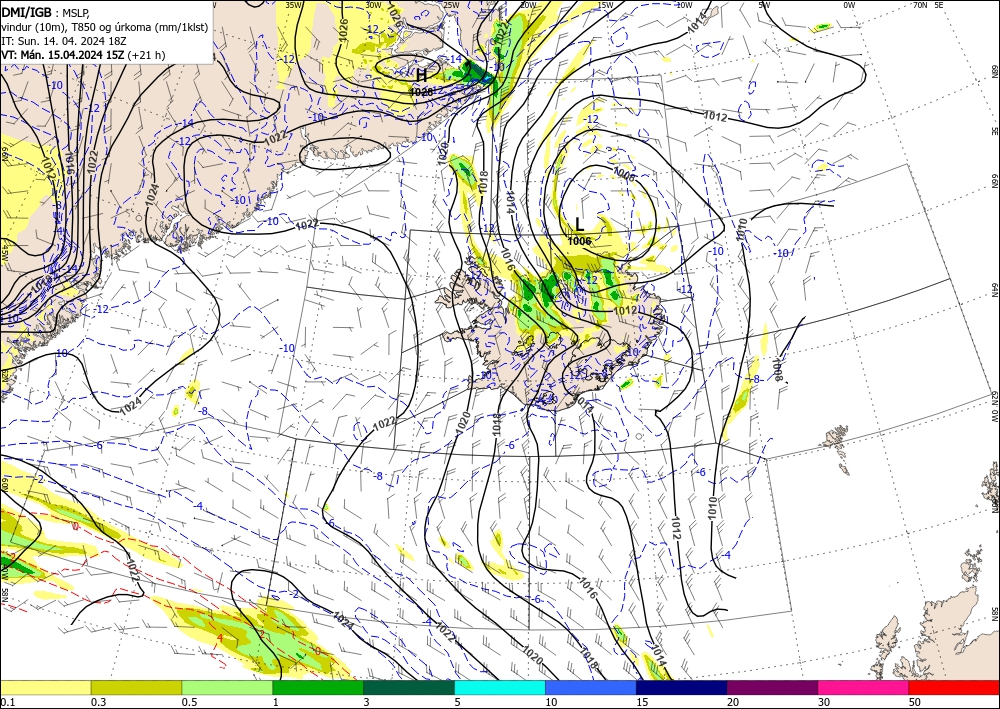
Task: Pick the dark green 3–5 legend swatch
Action: point(409,687)
